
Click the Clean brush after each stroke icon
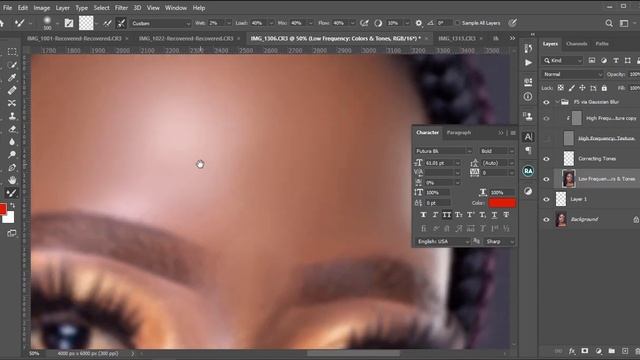pos(121,23)
